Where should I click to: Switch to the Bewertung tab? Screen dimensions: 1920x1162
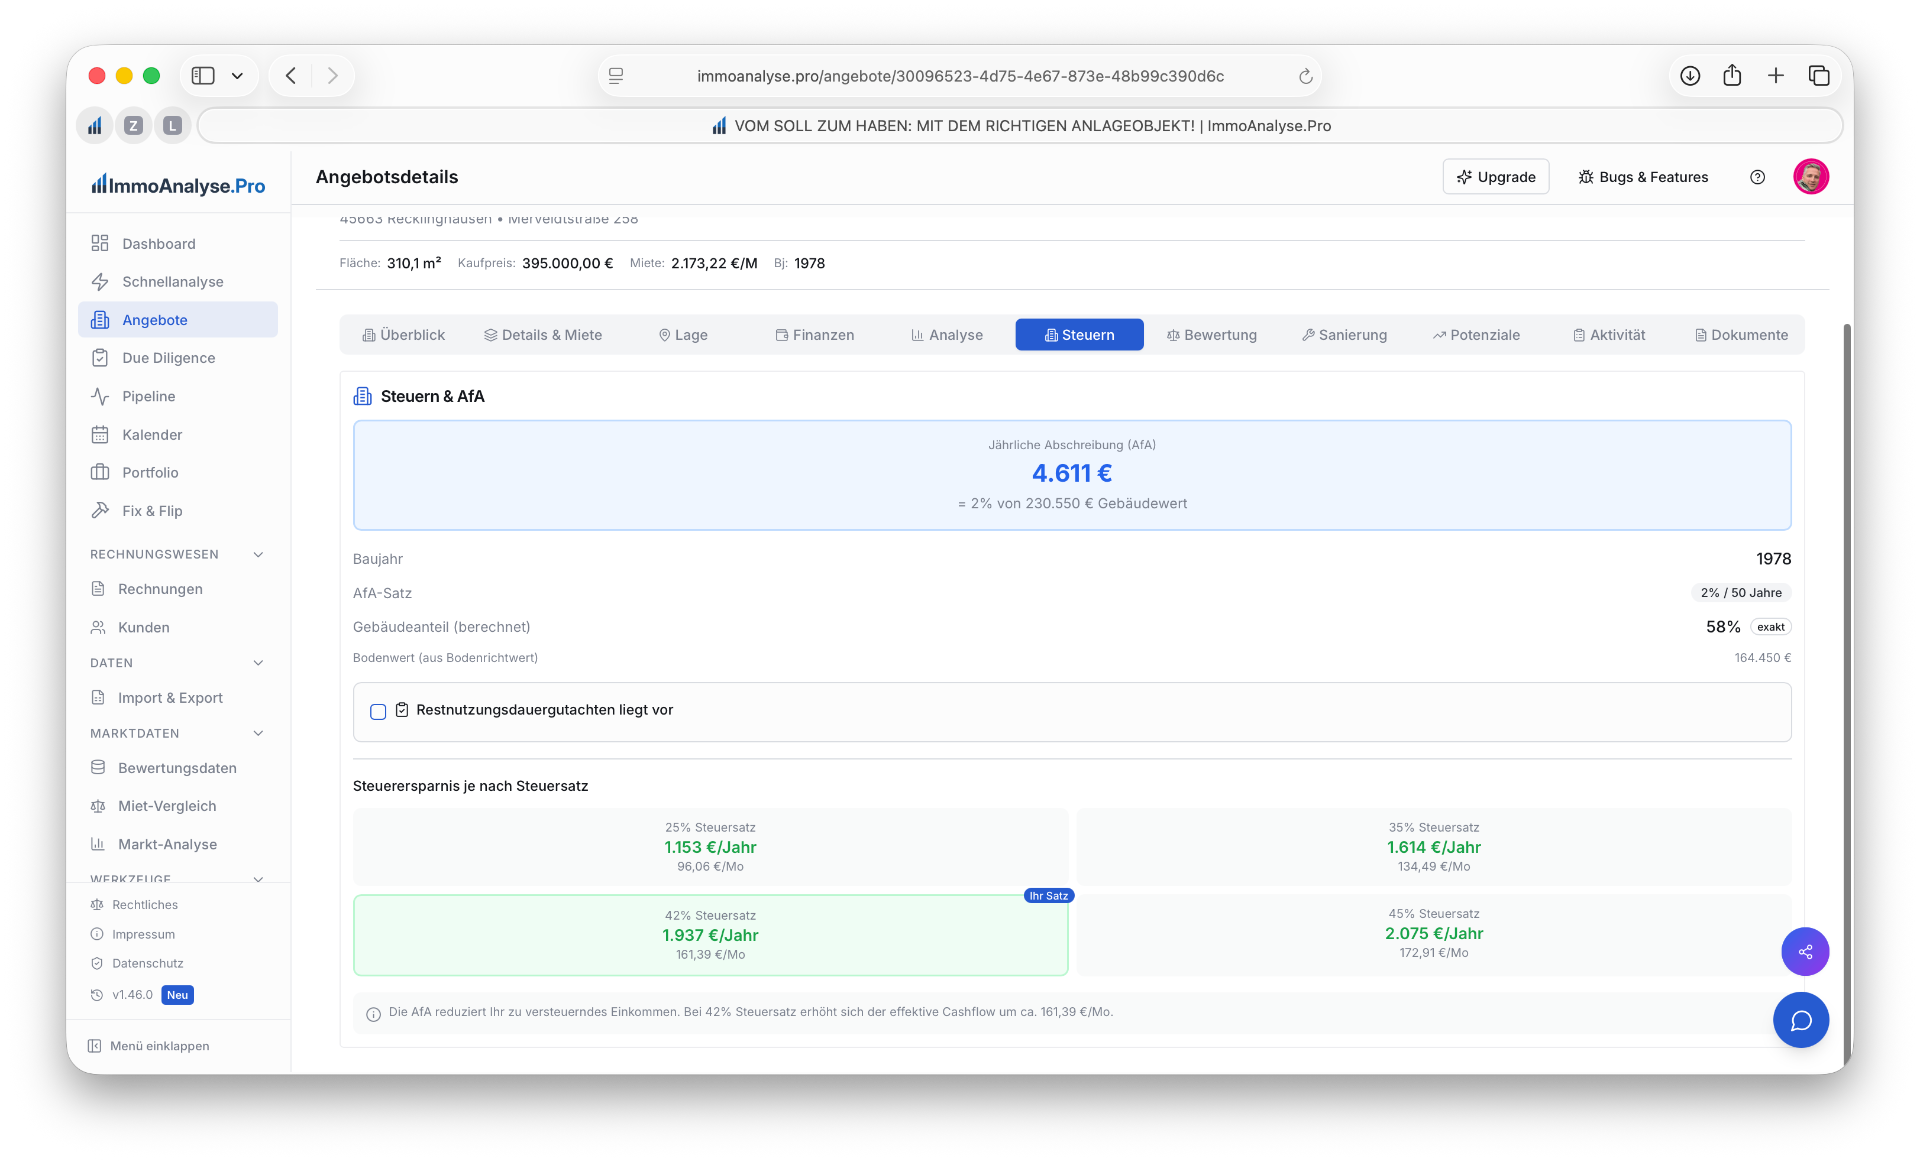point(1212,335)
